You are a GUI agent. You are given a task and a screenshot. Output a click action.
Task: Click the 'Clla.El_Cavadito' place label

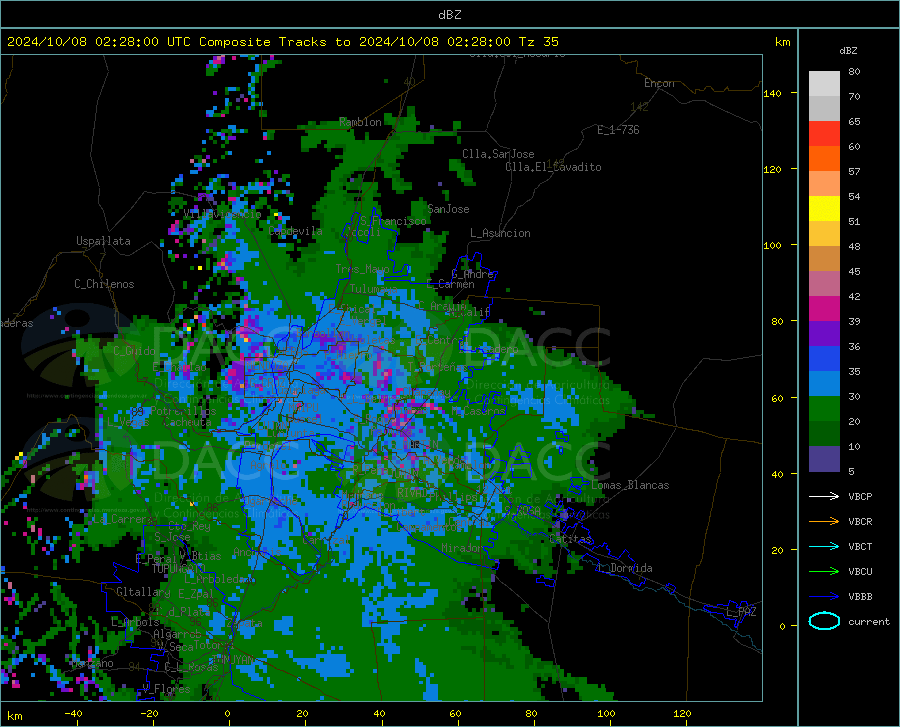pos(553,167)
